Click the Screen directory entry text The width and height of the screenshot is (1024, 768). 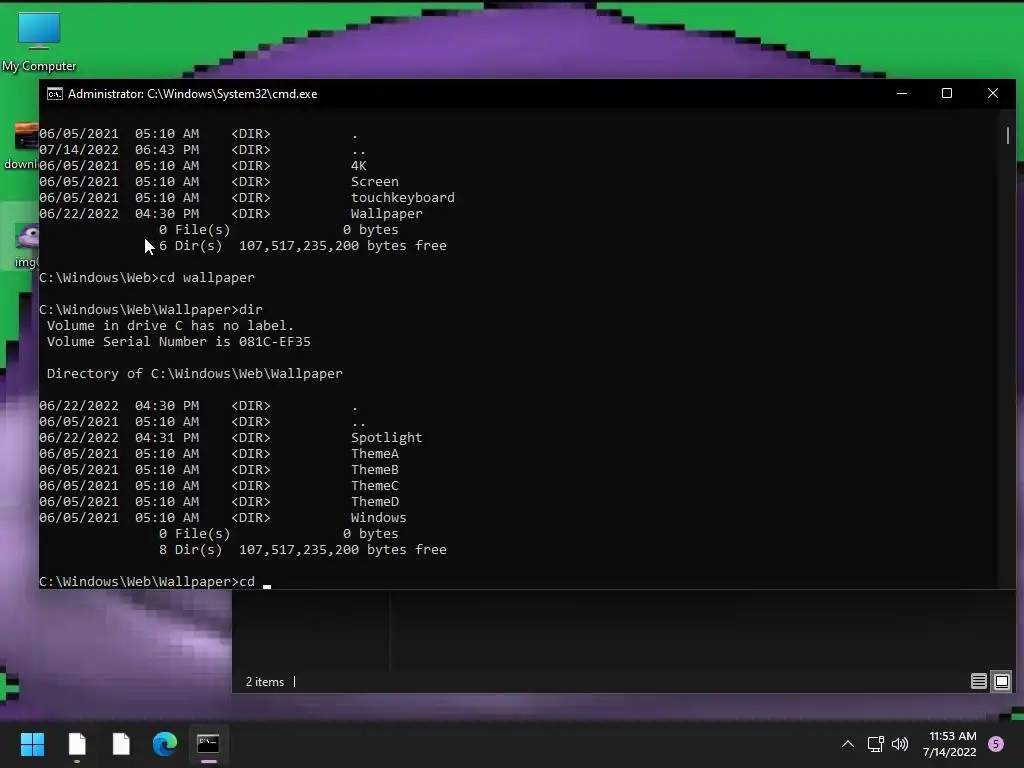click(375, 182)
